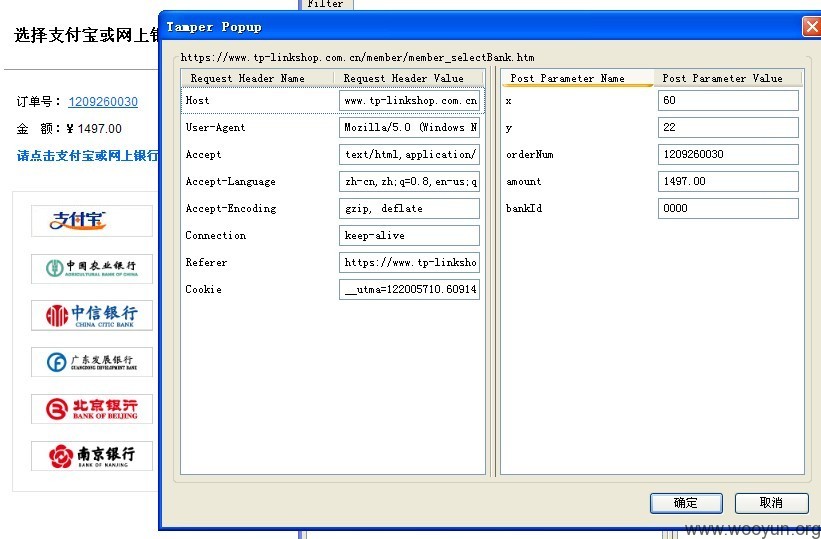Edit the Accept-Language value field
Image resolution: width=821 pixels, height=539 pixels.
tap(409, 181)
